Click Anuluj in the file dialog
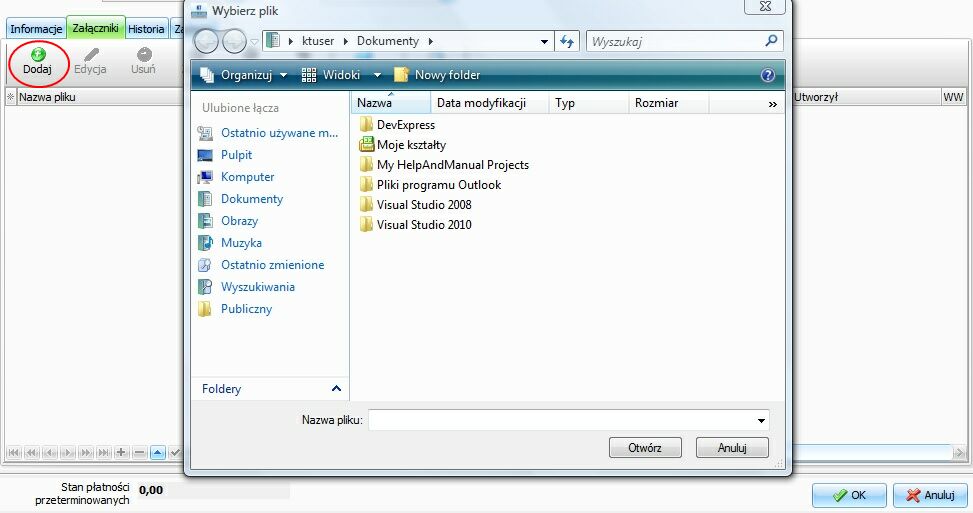This screenshot has width=973, height=513. 732,447
